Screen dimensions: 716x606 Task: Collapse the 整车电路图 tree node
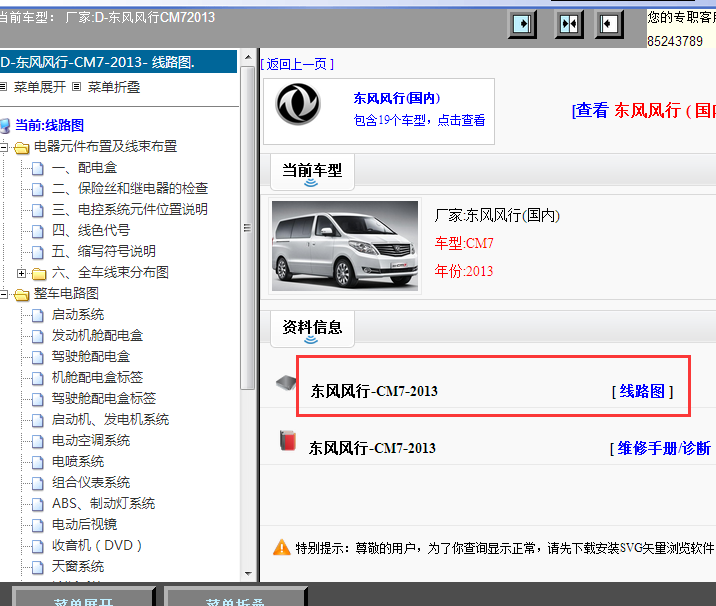4,294
